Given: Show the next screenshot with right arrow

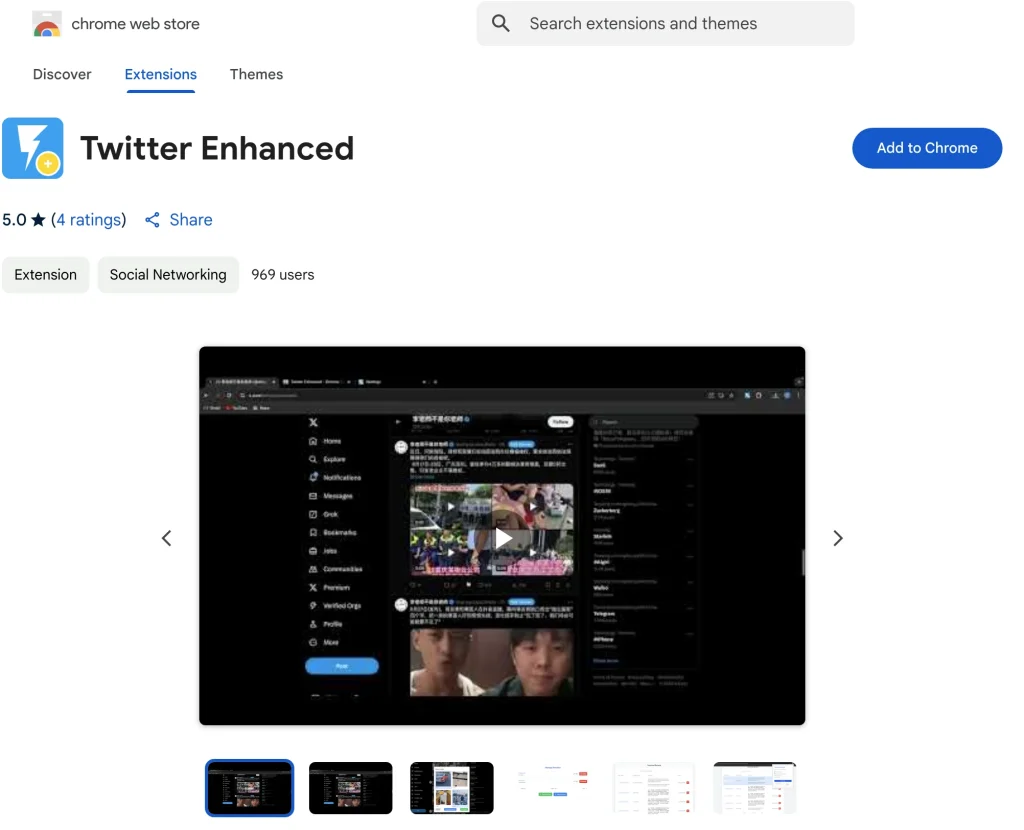Looking at the screenshot, I should pos(838,538).
